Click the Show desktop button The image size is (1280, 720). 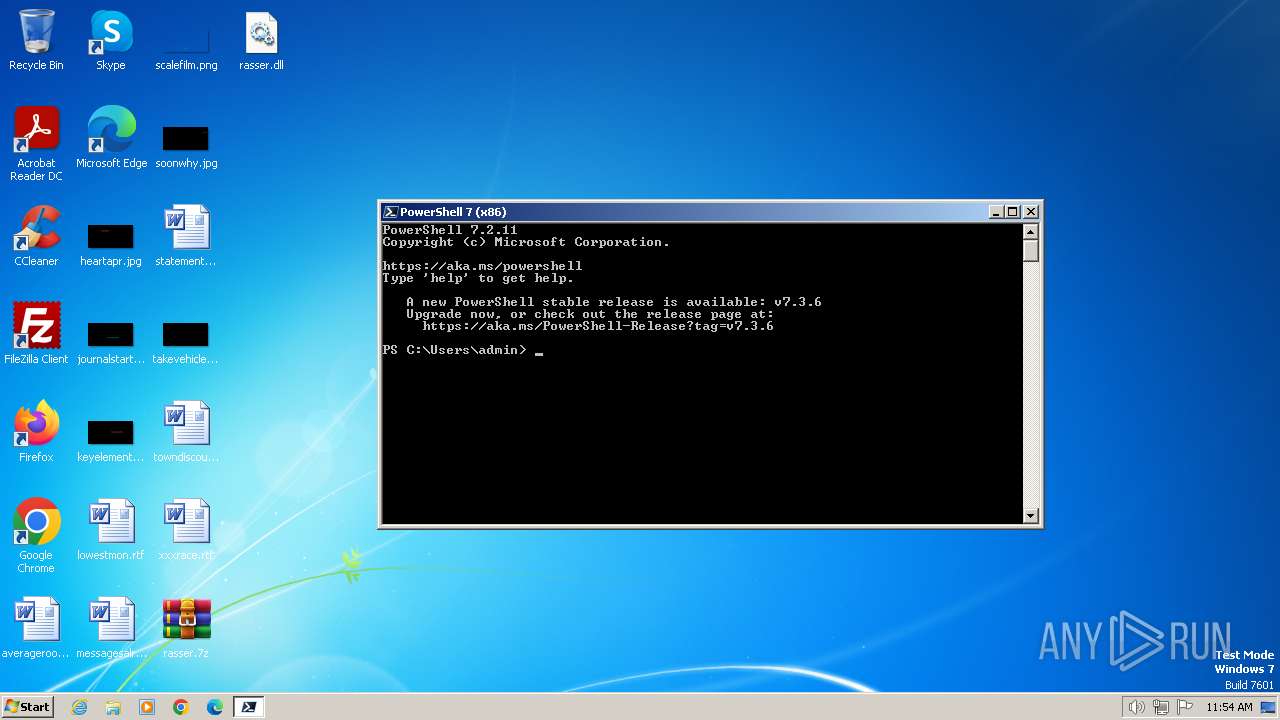(x=1269, y=707)
